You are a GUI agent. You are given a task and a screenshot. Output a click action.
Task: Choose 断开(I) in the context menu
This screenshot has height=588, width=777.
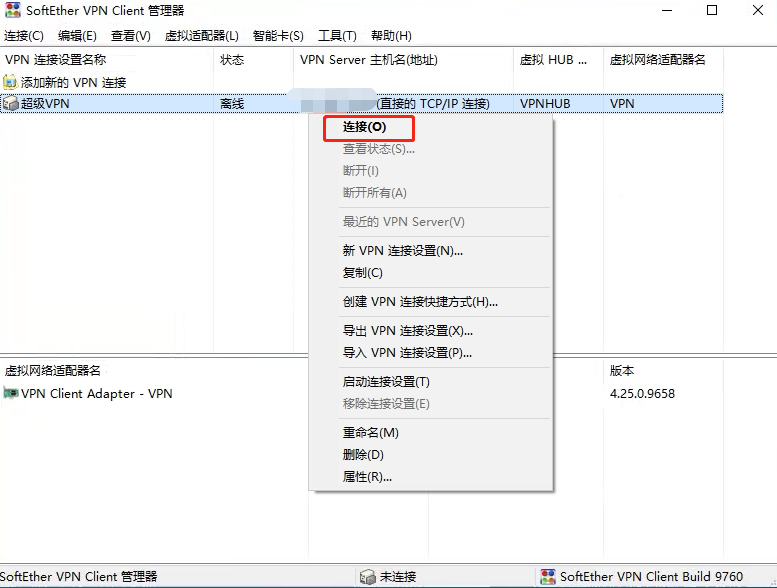pos(431,171)
